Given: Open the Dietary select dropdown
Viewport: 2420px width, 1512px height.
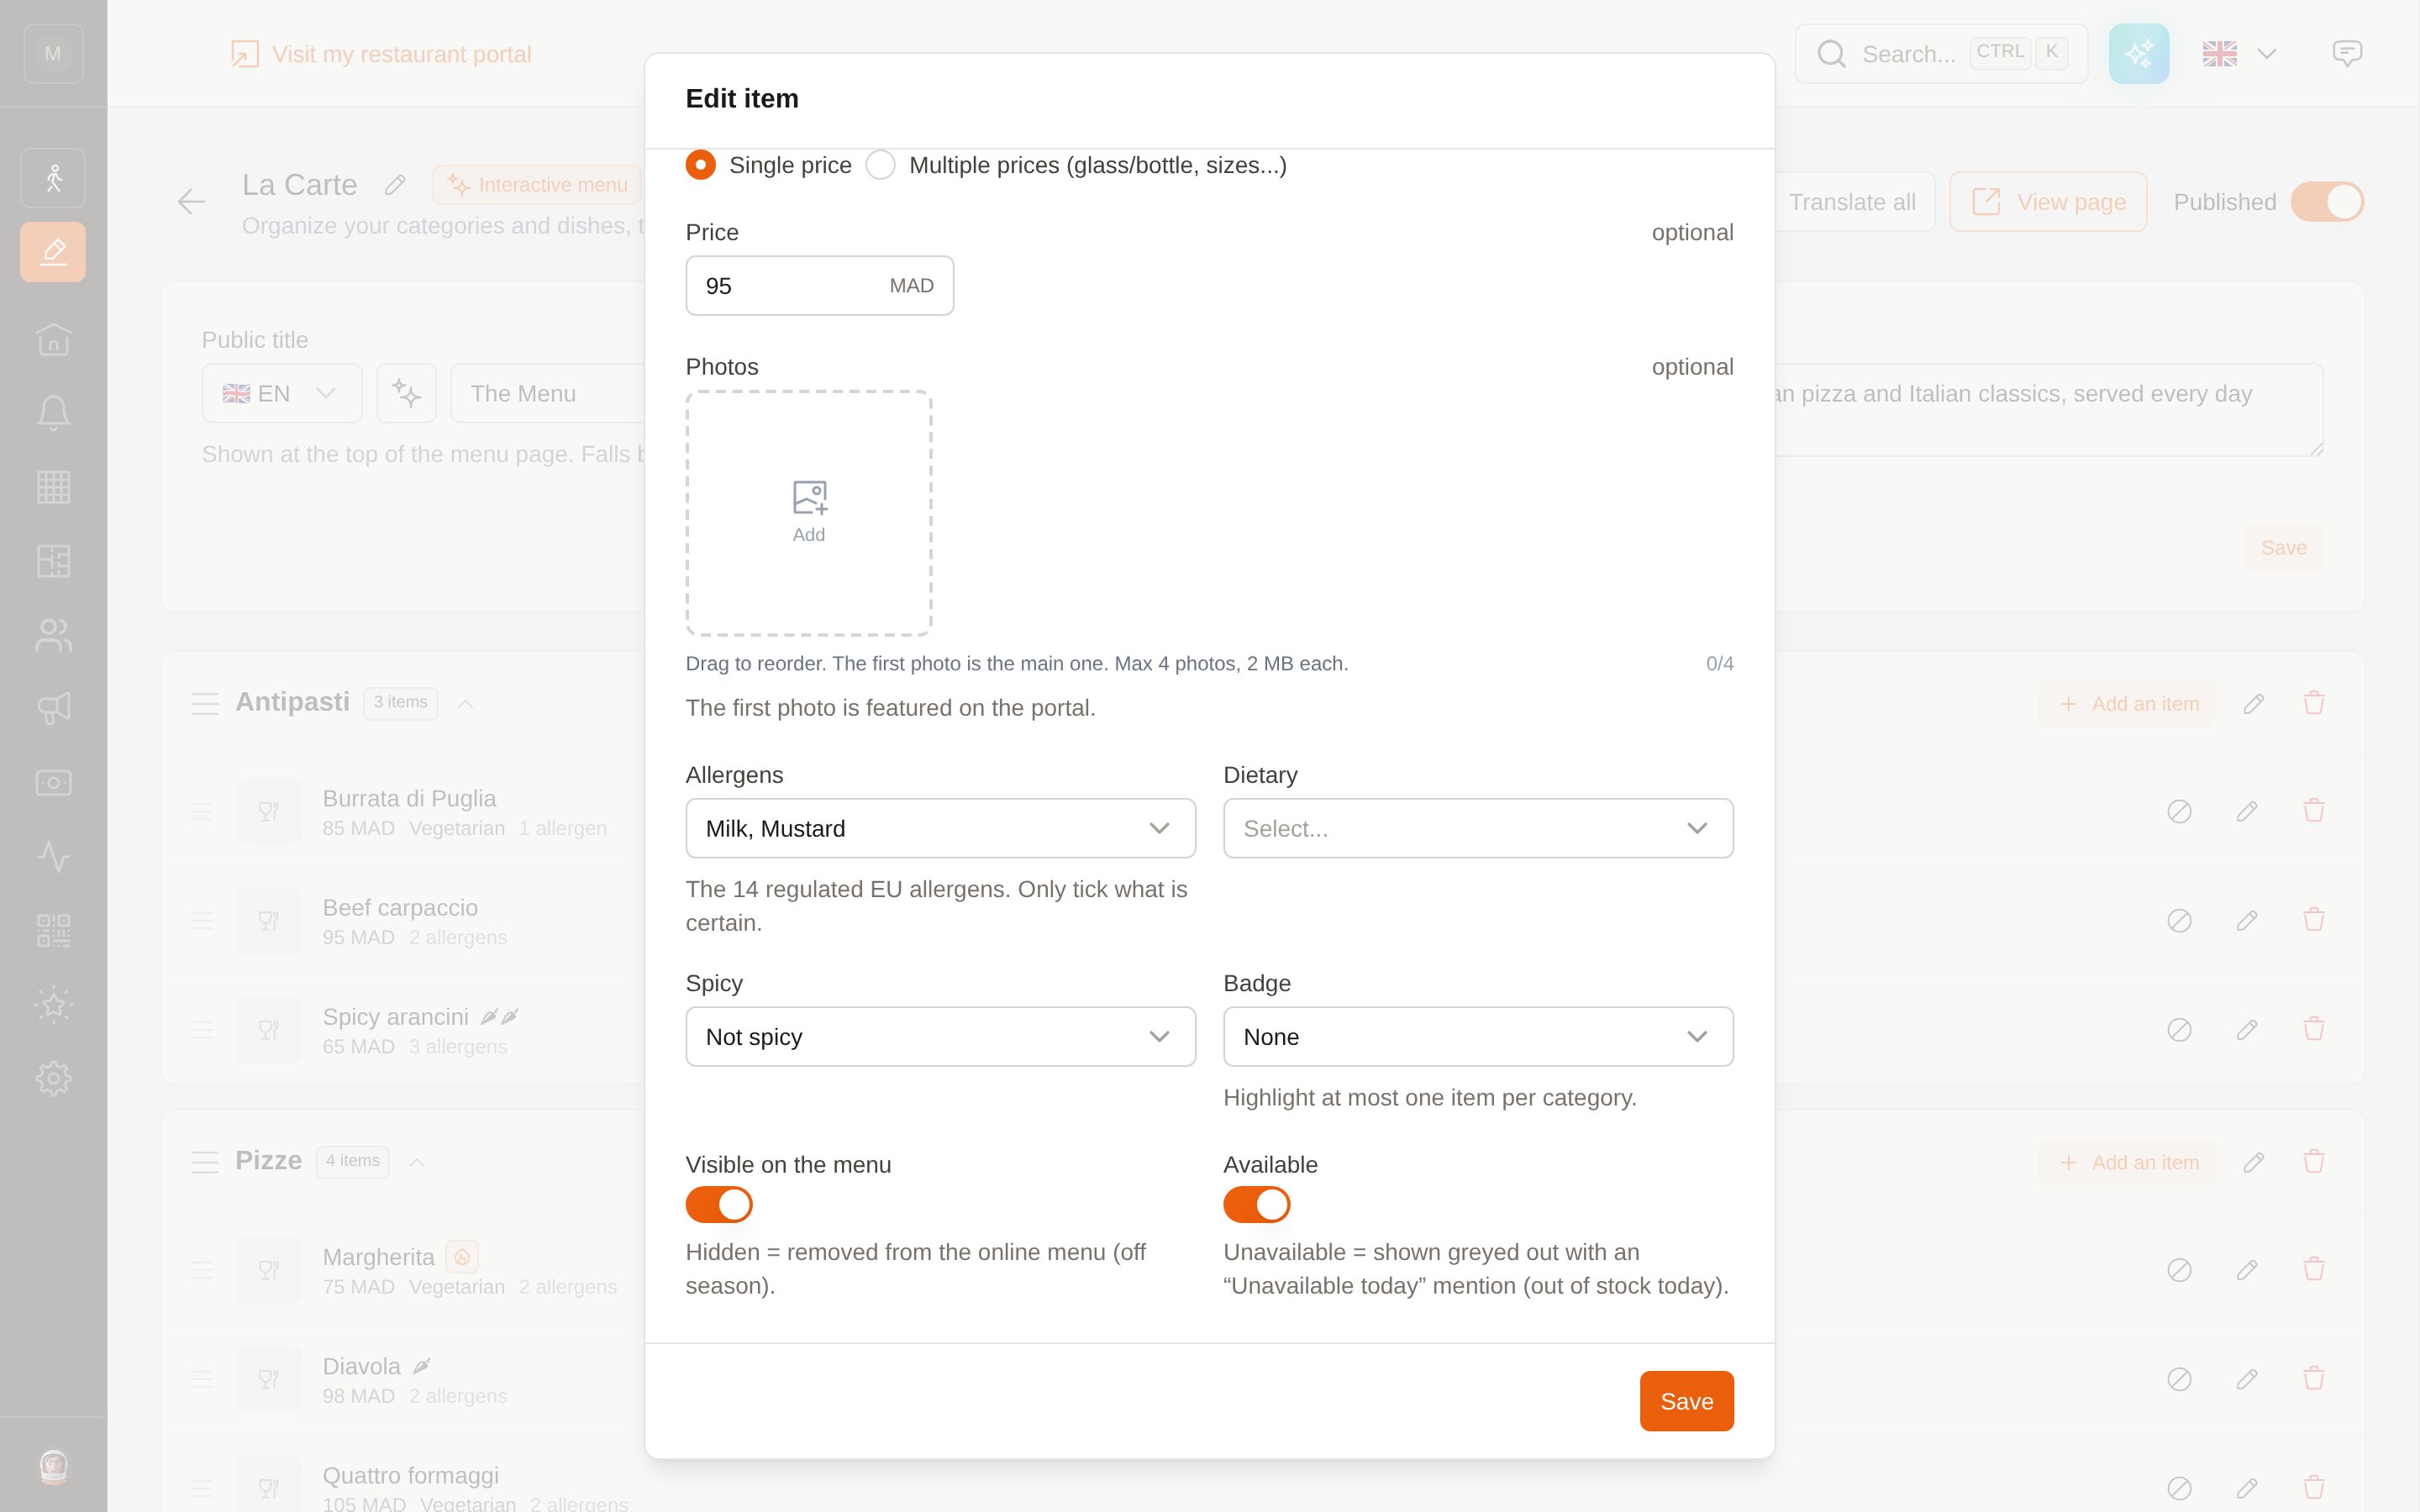Looking at the screenshot, I should click(x=1478, y=828).
